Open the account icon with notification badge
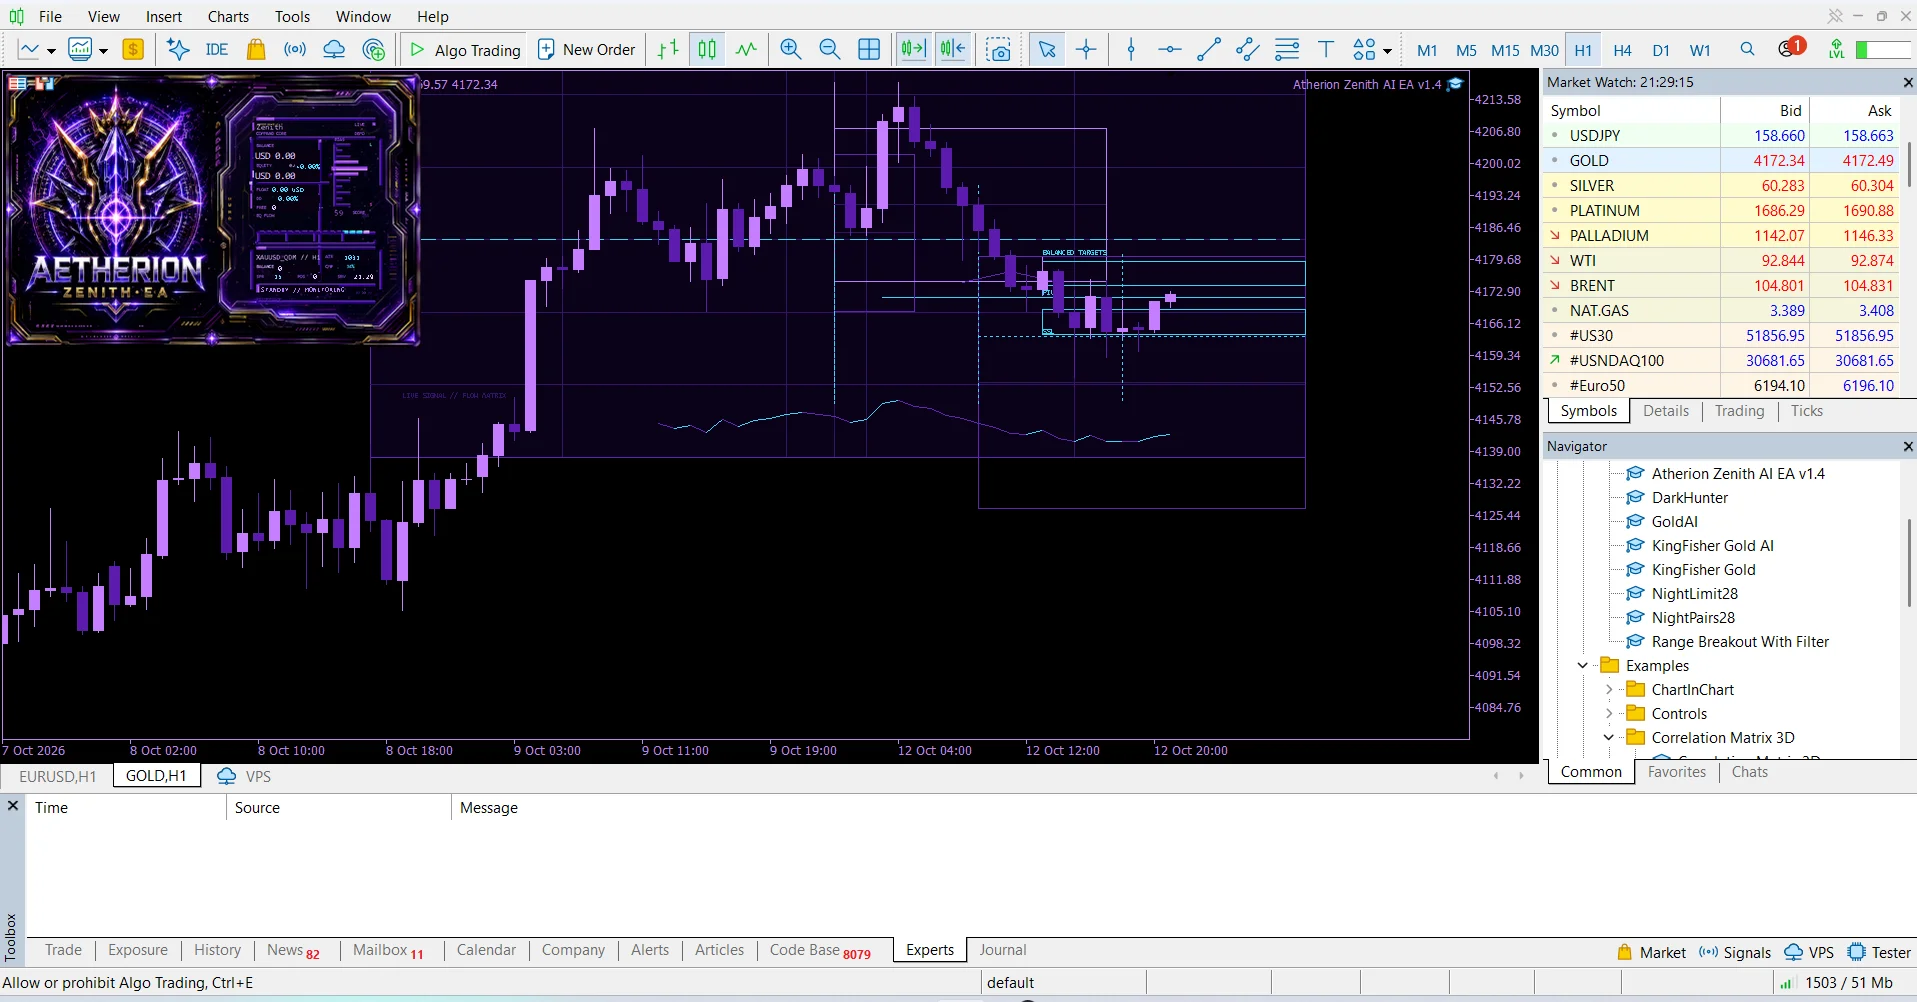The height and width of the screenshot is (1002, 1917). 1790,48
